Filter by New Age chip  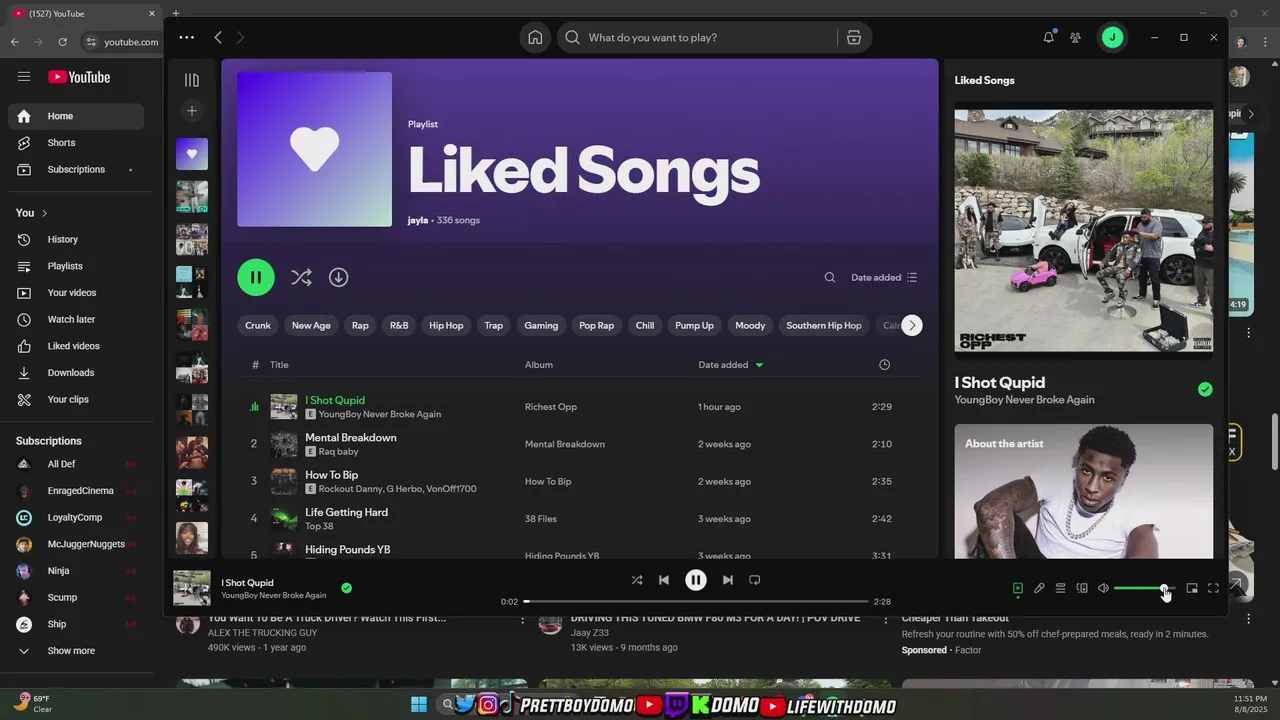(311, 325)
